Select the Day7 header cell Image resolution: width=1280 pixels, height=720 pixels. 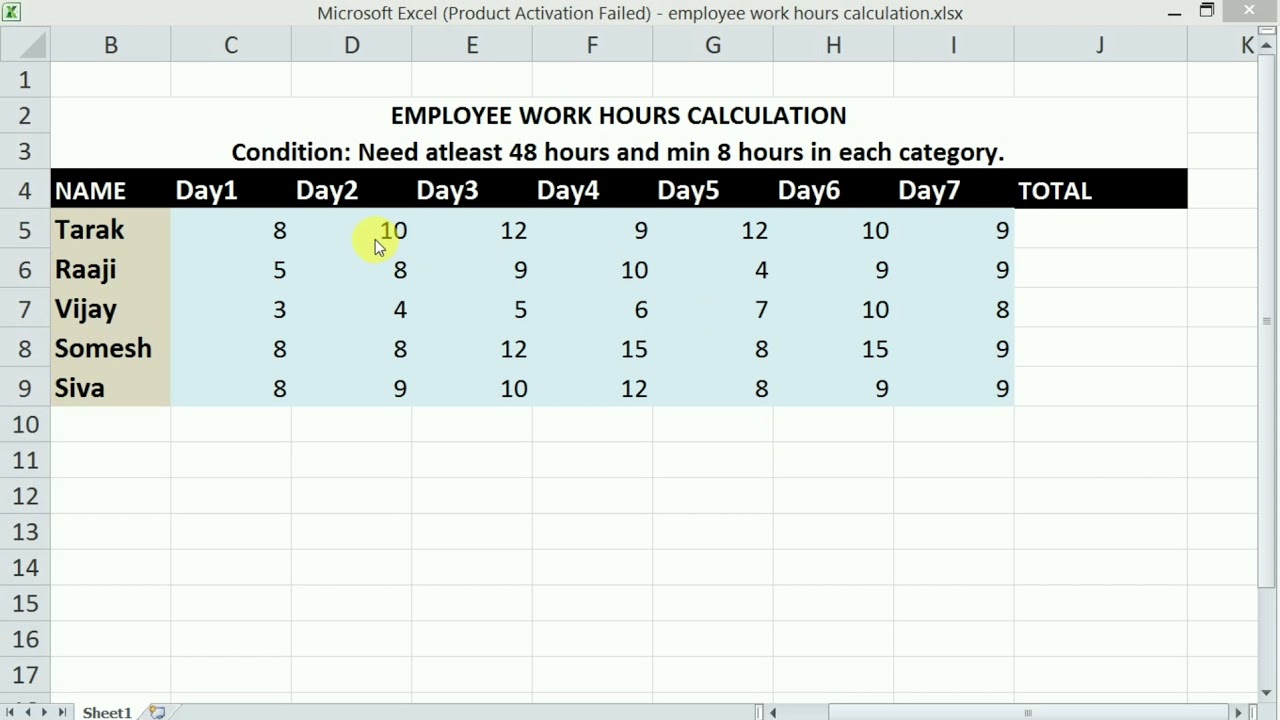coord(954,190)
